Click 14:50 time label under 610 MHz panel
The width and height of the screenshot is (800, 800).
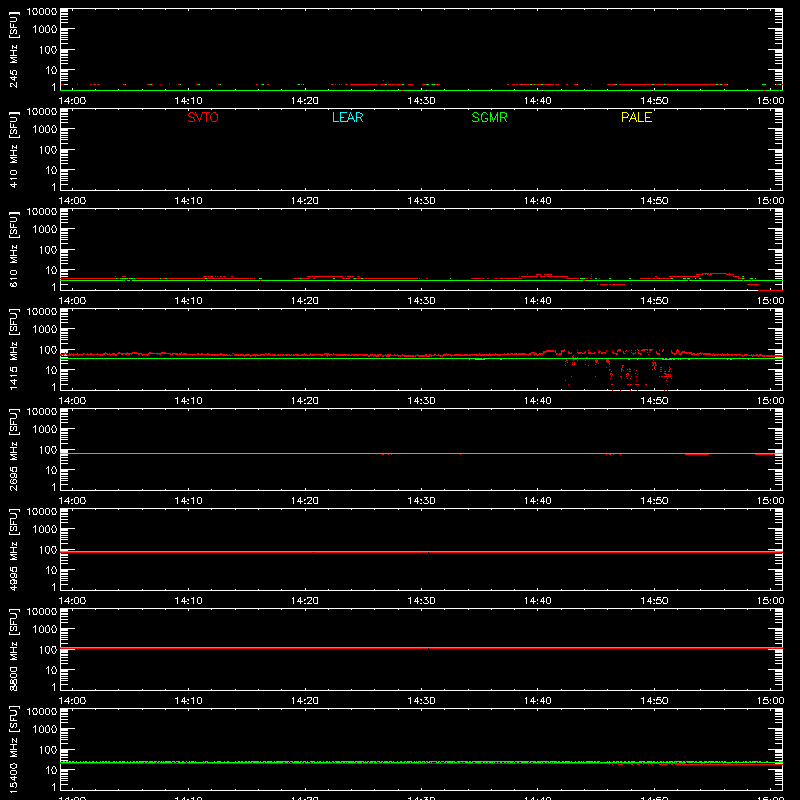coord(654,301)
